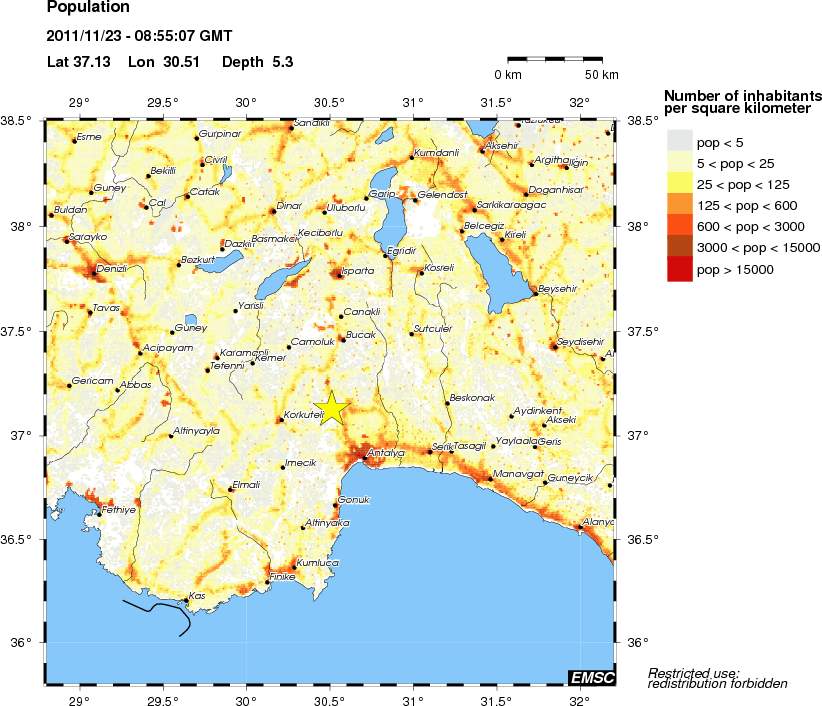Image resolution: width=822 pixels, height=706 pixels.
Task: Click the EMSC logo on the map
Action: [x=590, y=678]
